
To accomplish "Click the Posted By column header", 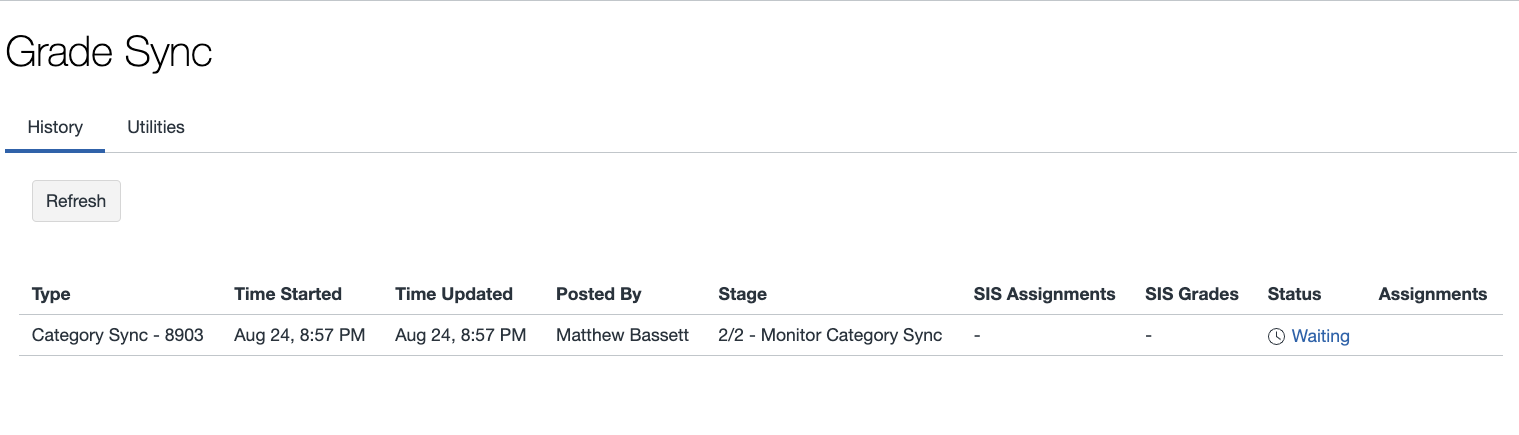I will (599, 294).
